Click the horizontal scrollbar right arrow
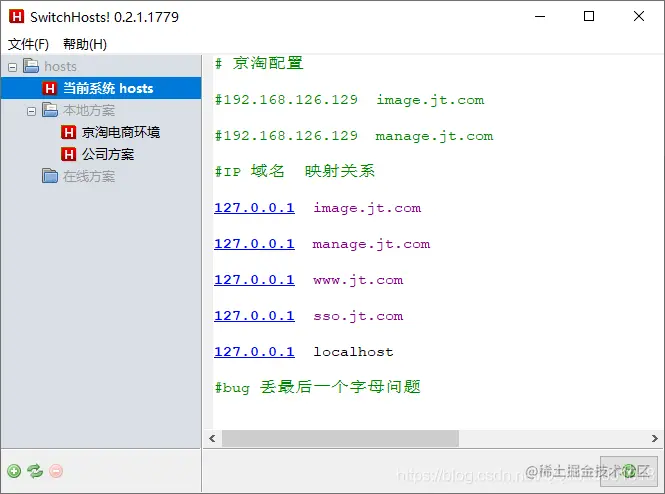The width and height of the screenshot is (665, 494). coord(655,438)
